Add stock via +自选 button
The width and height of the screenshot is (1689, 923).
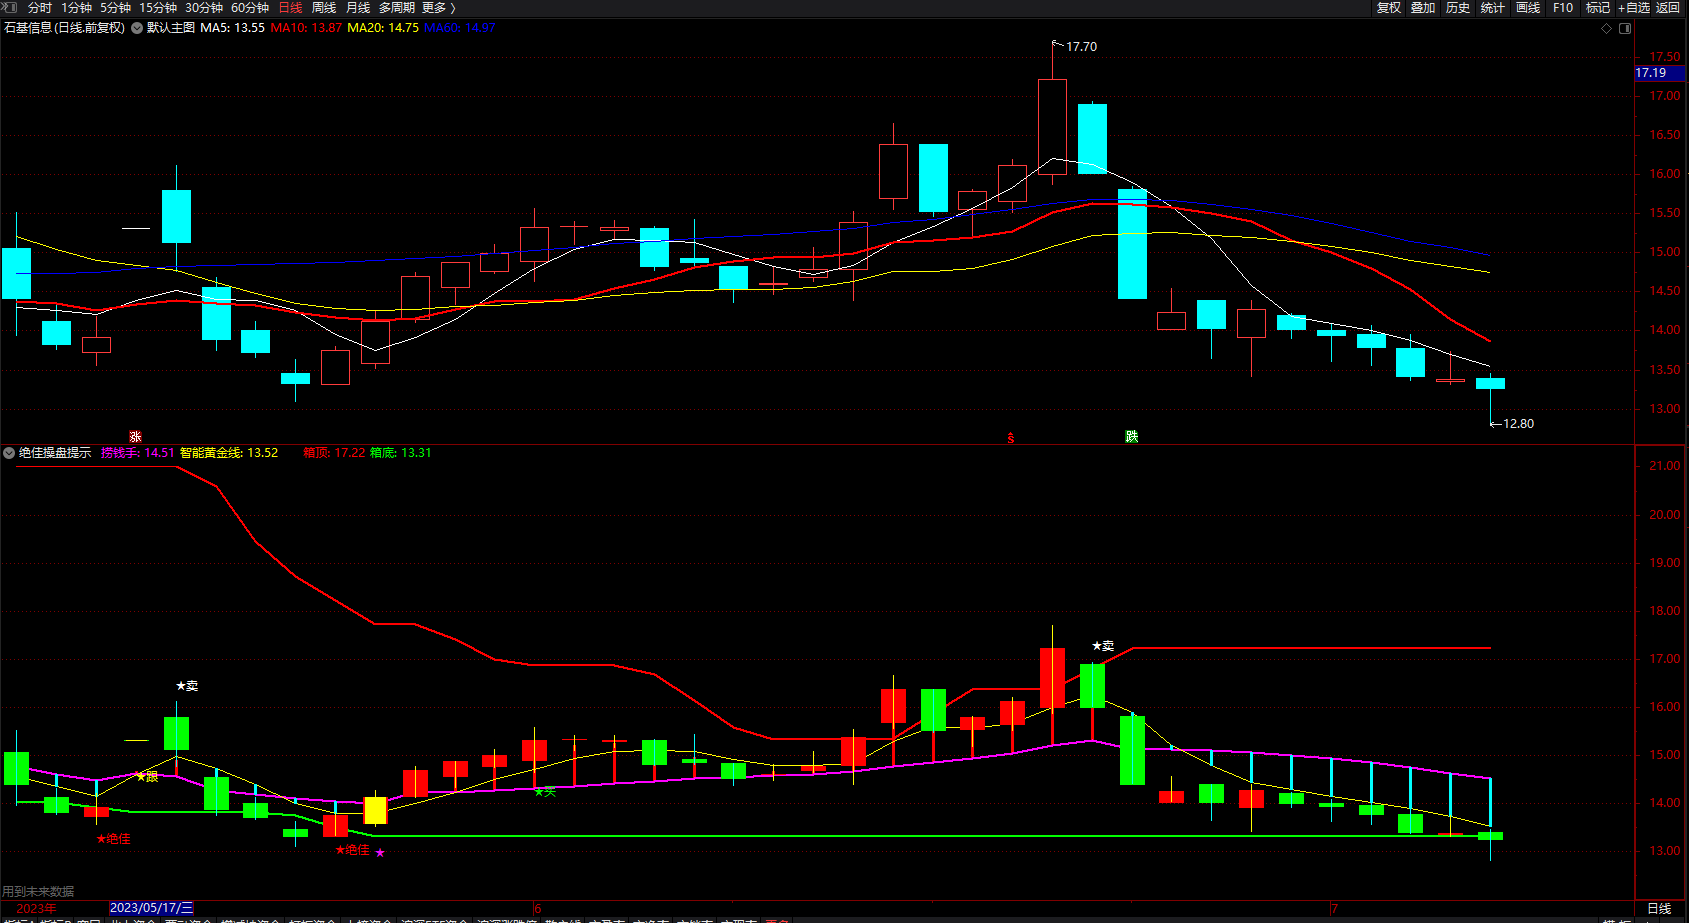[1634, 8]
